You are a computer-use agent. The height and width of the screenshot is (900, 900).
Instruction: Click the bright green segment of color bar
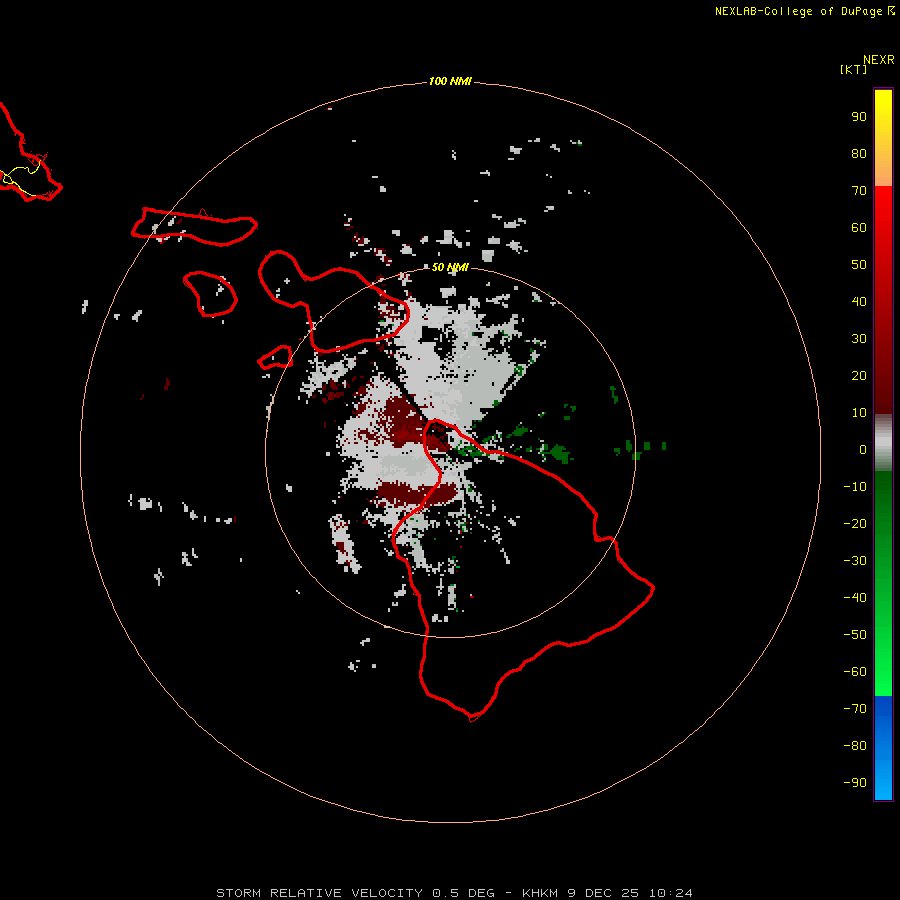pos(883,584)
